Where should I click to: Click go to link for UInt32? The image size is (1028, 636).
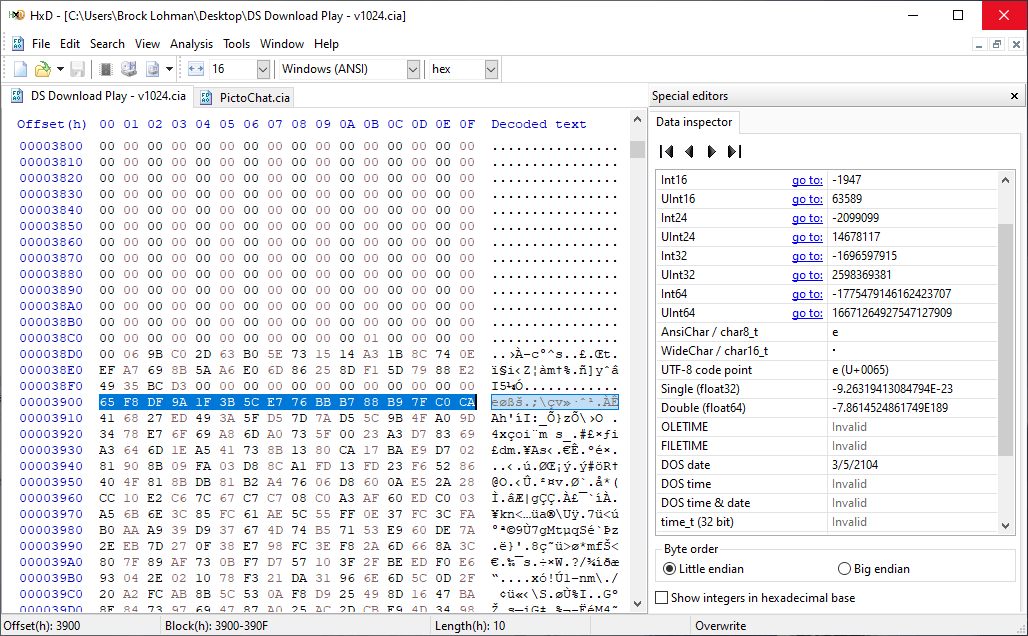pyautogui.click(x=807, y=275)
